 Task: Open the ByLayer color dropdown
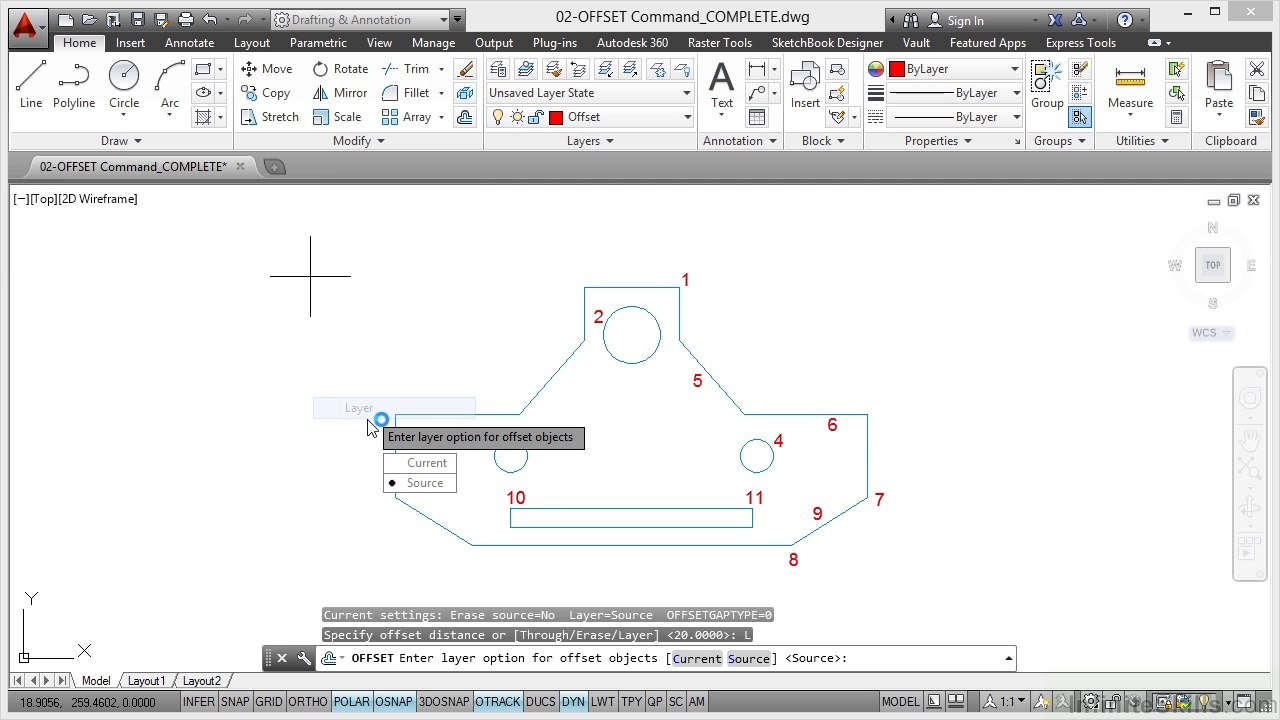pos(954,69)
